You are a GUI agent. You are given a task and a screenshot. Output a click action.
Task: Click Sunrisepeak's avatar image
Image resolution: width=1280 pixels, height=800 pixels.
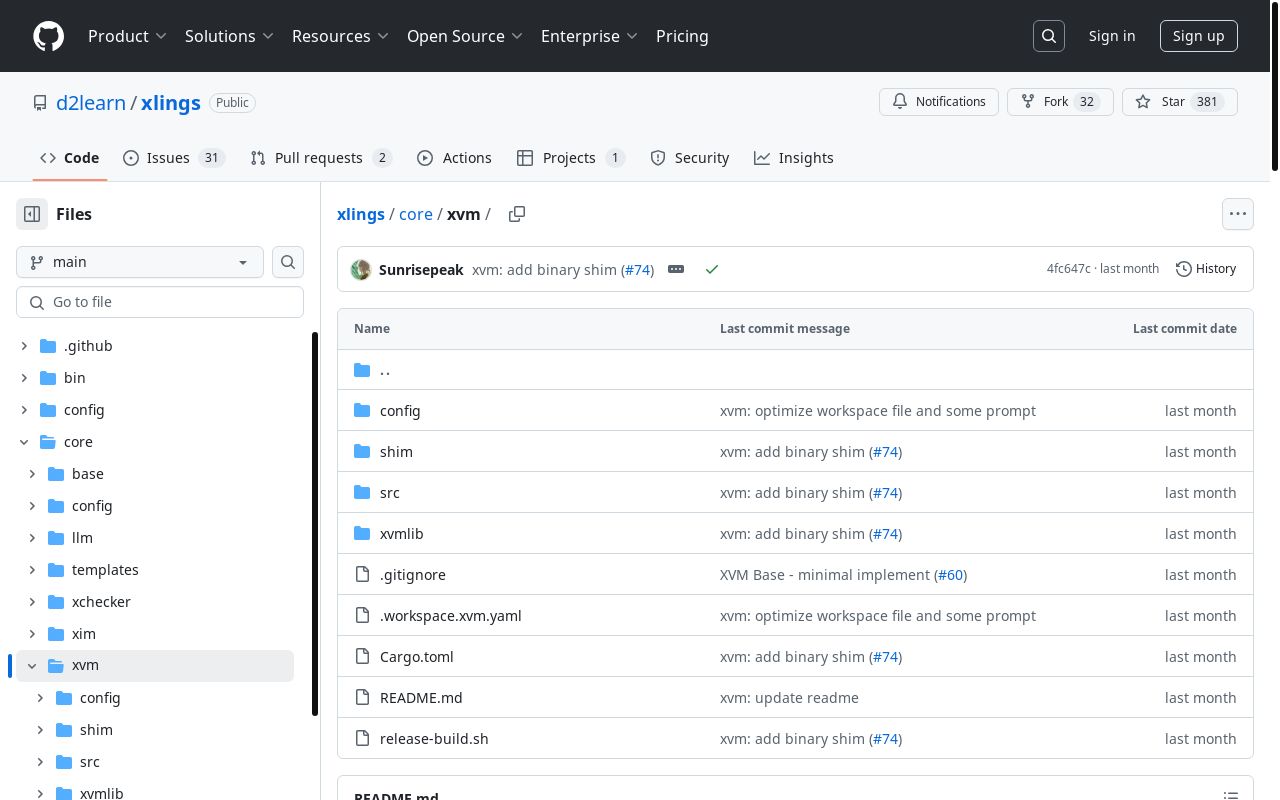pos(361,269)
